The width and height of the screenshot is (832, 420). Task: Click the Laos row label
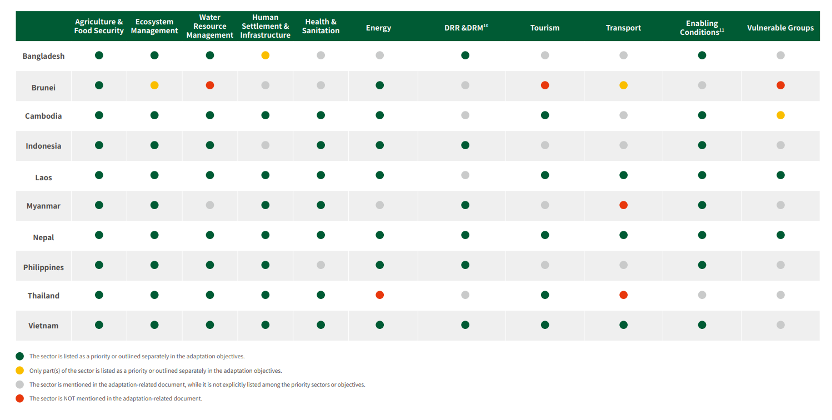point(44,178)
